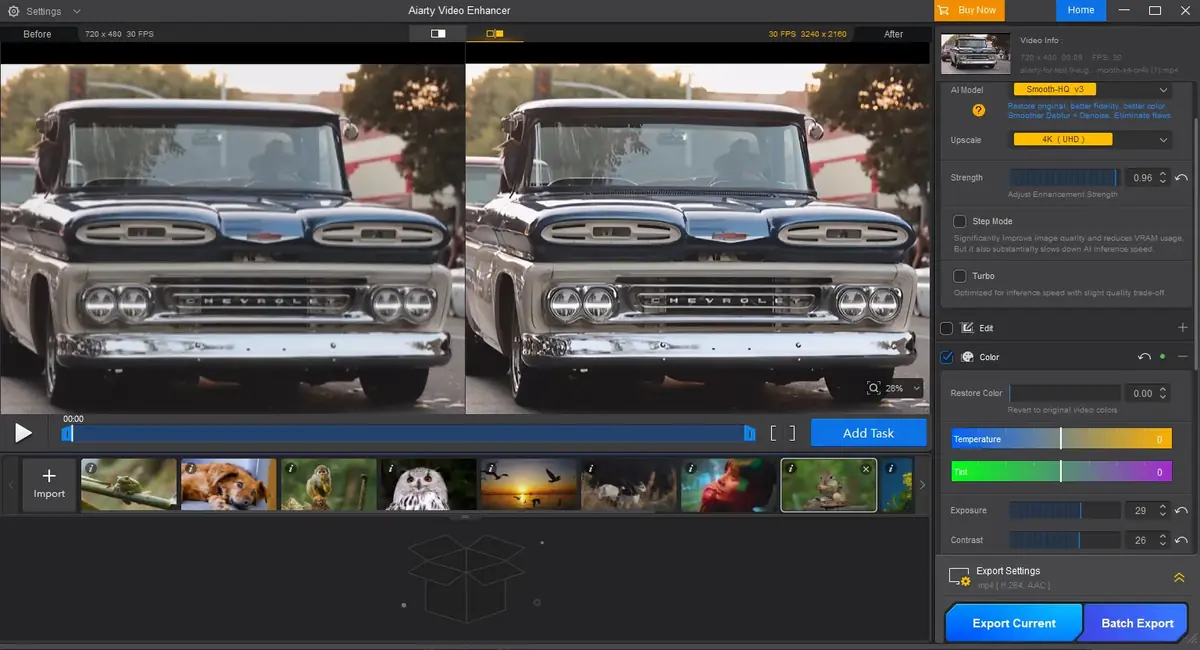
Task: Open the Upscale 4K (UHD) dropdown
Action: pyautogui.click(x=1091, y=139)
